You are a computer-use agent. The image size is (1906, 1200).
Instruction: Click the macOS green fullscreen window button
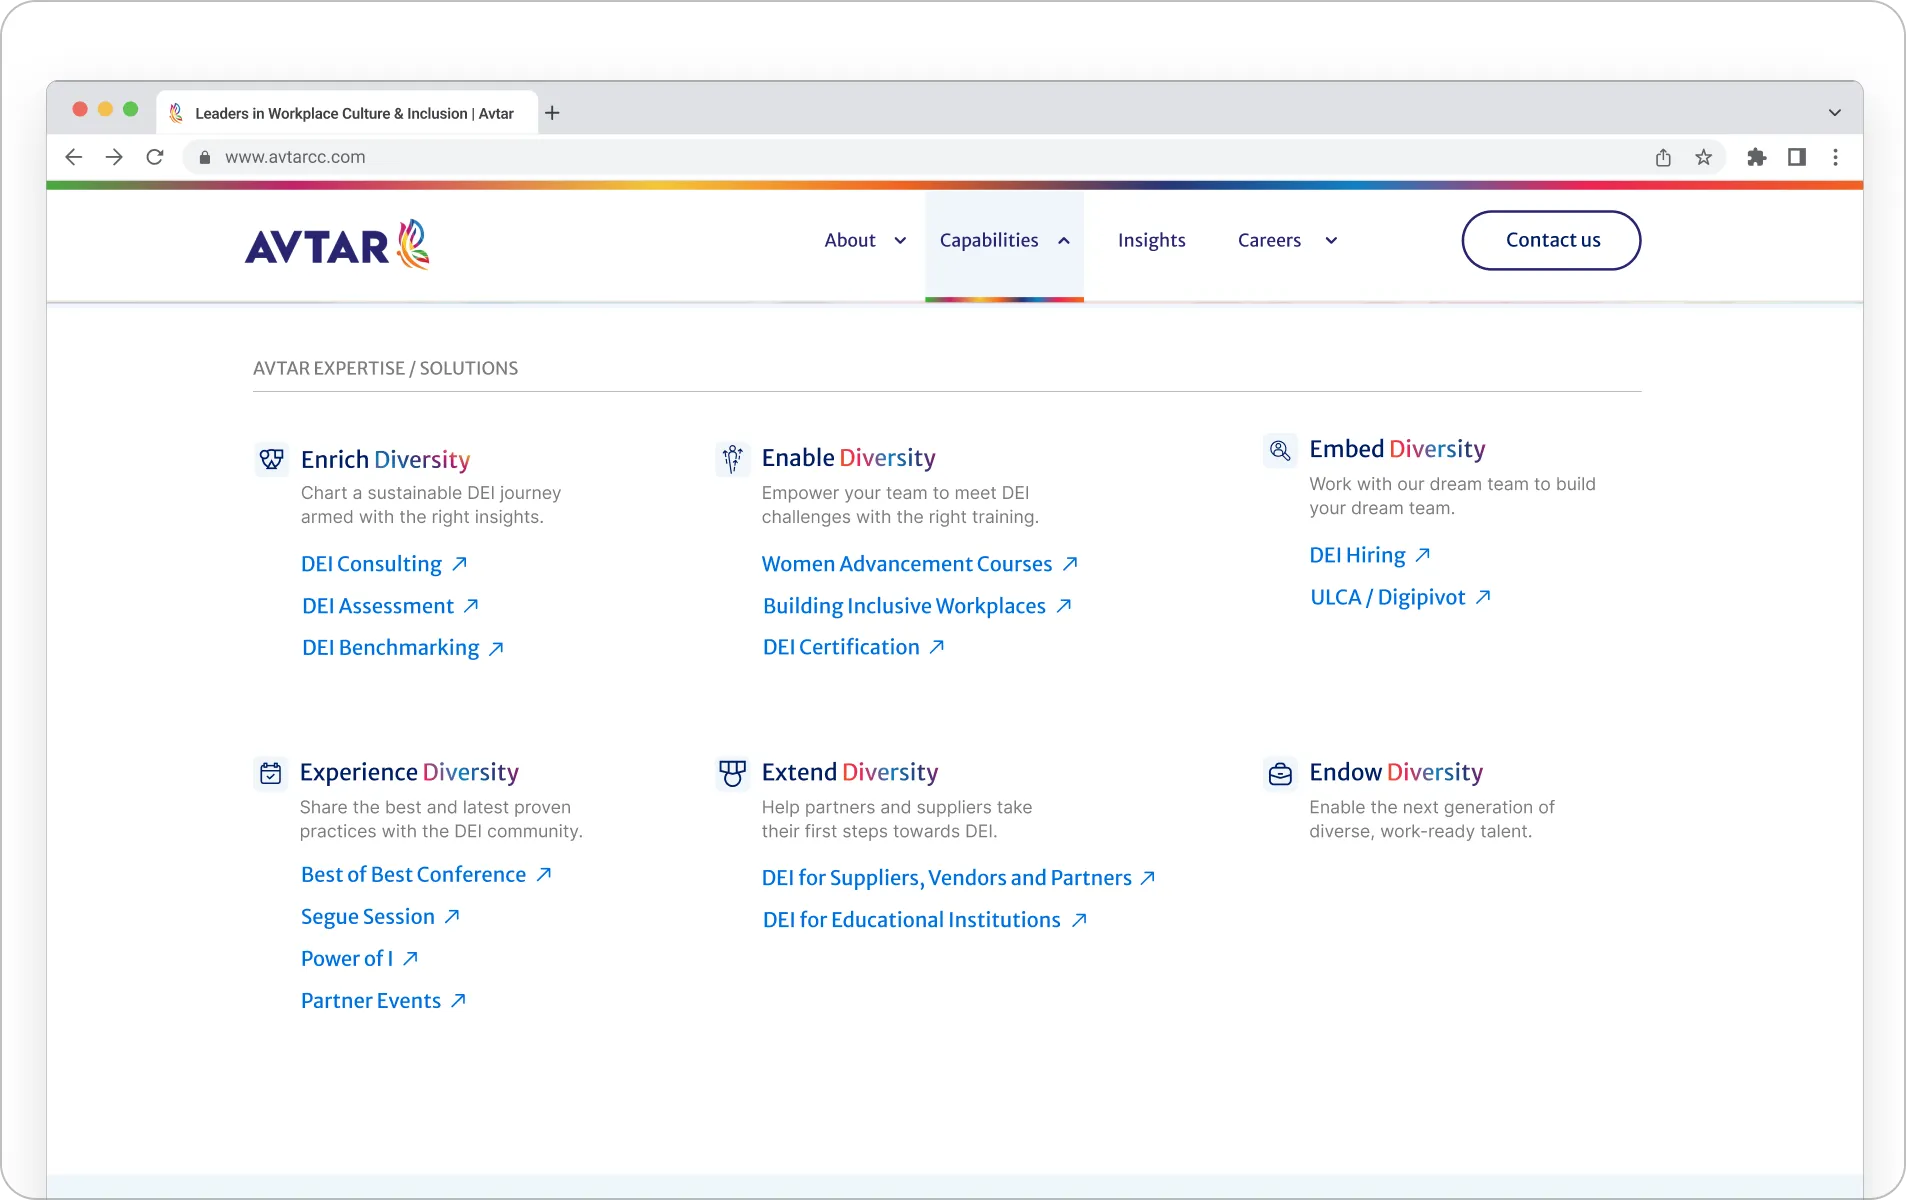point(130,109)
